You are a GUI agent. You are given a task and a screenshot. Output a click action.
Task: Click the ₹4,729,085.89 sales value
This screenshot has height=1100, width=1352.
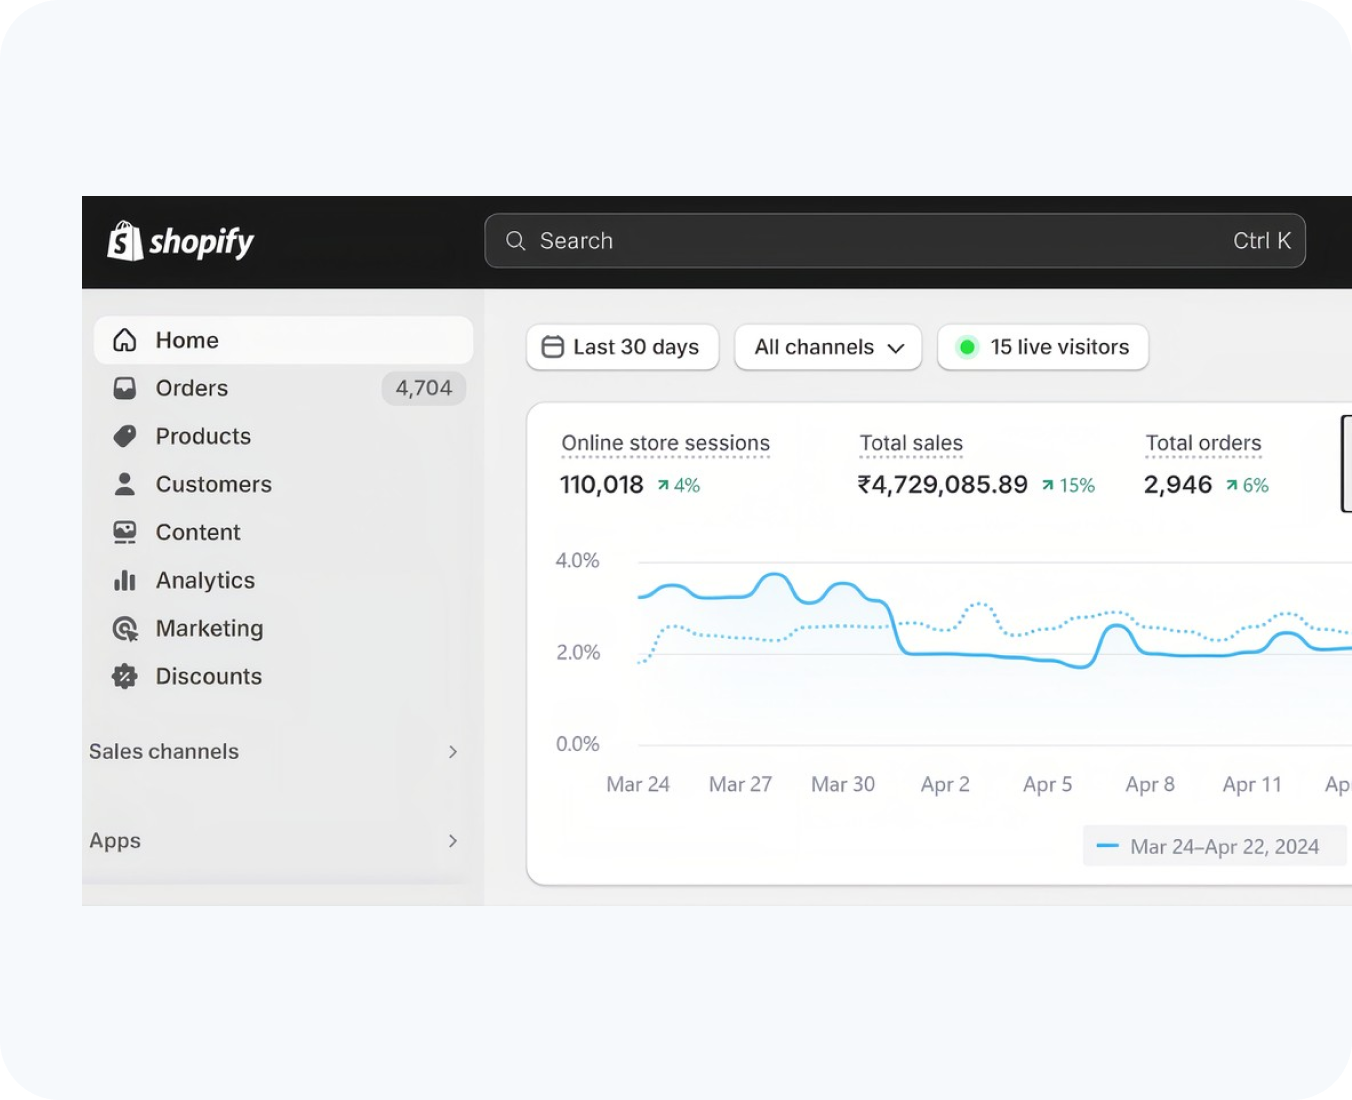(x=943, y=485)
